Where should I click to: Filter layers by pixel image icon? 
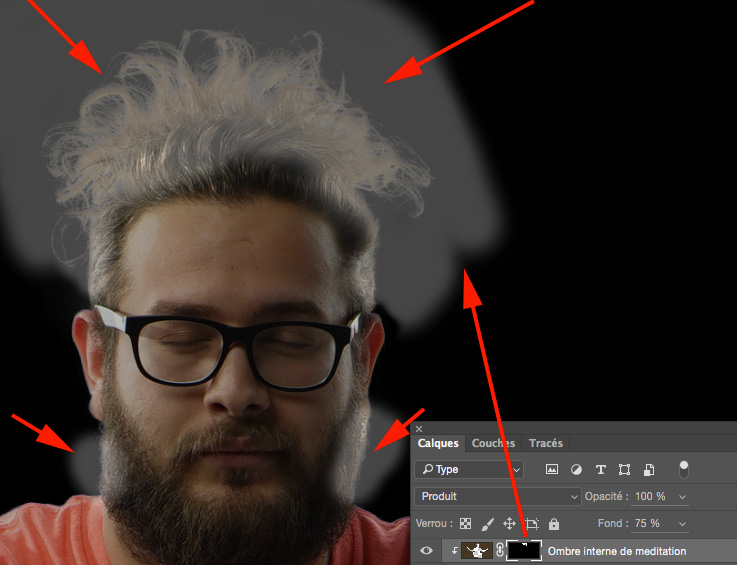552,469
